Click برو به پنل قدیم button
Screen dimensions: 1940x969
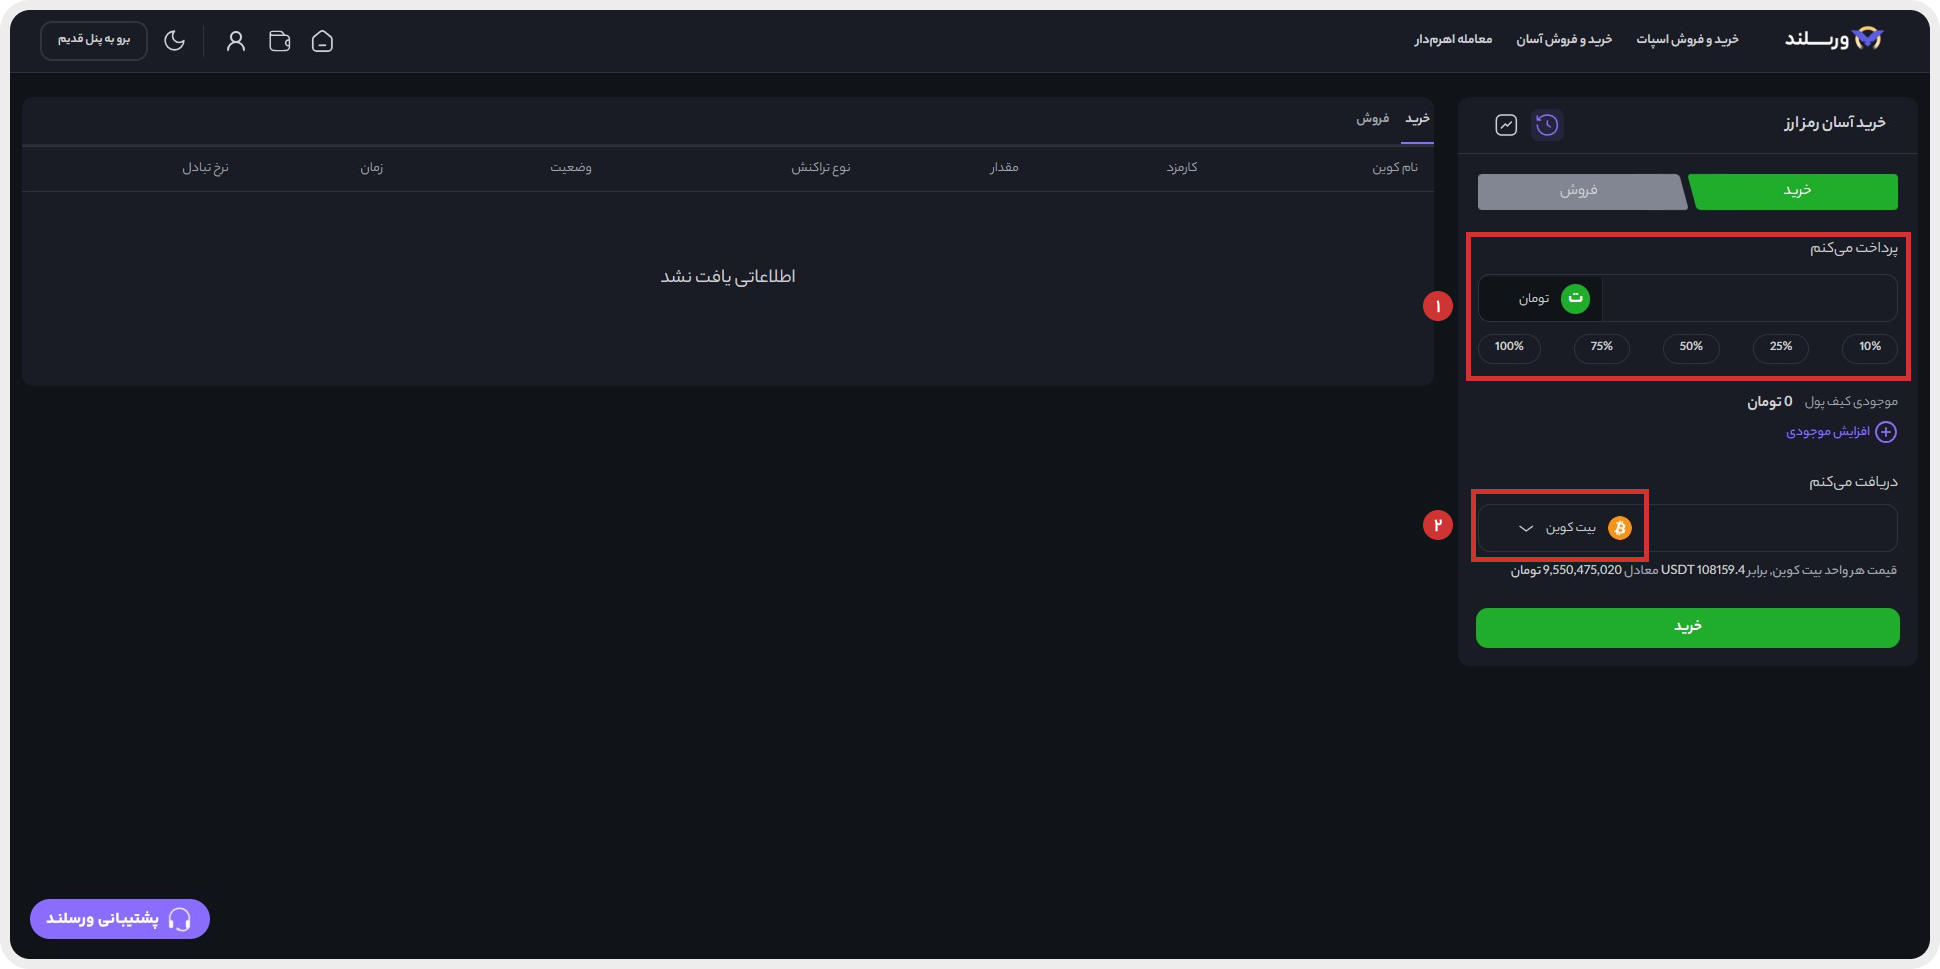[94, 40]
